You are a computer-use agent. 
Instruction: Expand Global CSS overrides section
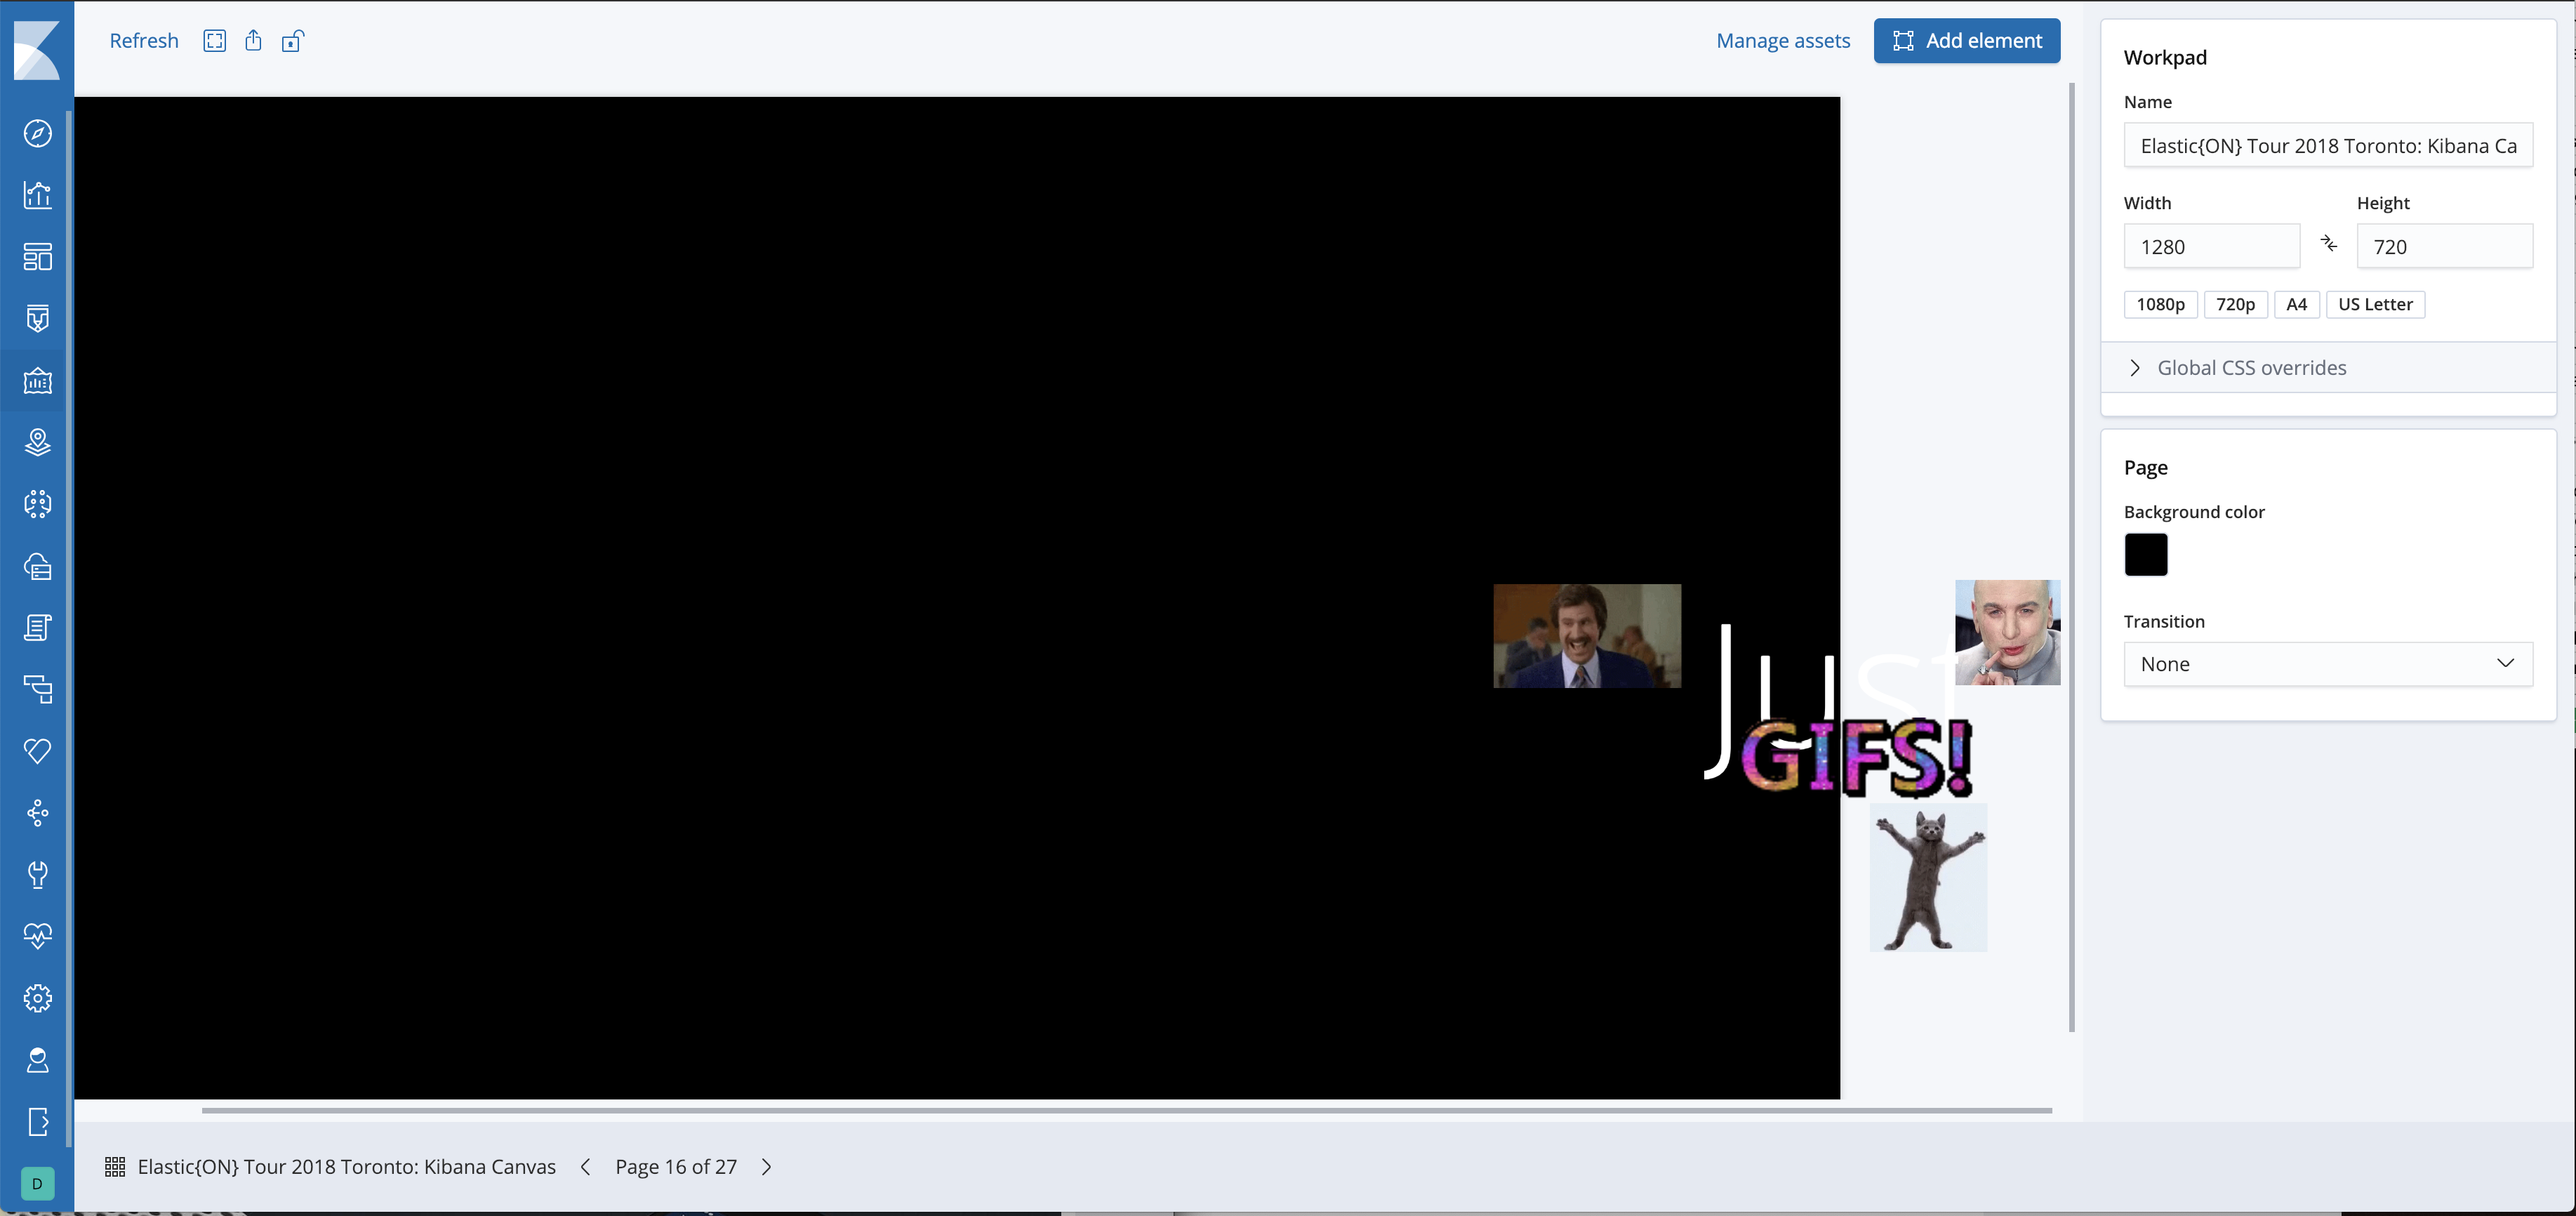pyautogui.click(x=2252, y=368)
